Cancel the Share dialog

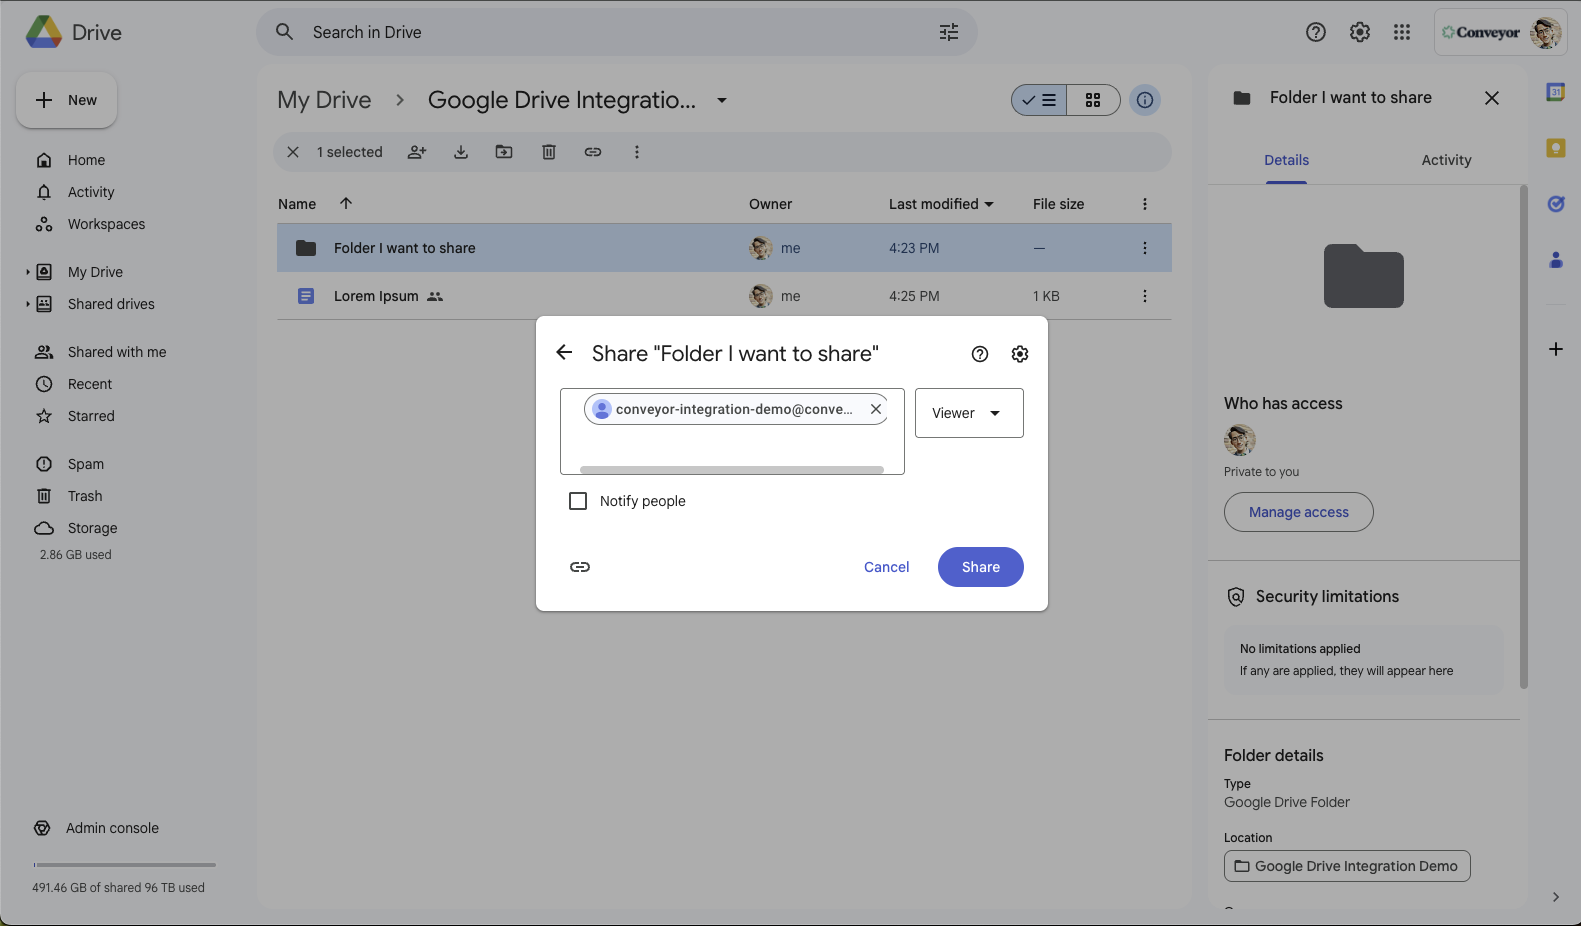pos(886,567)
